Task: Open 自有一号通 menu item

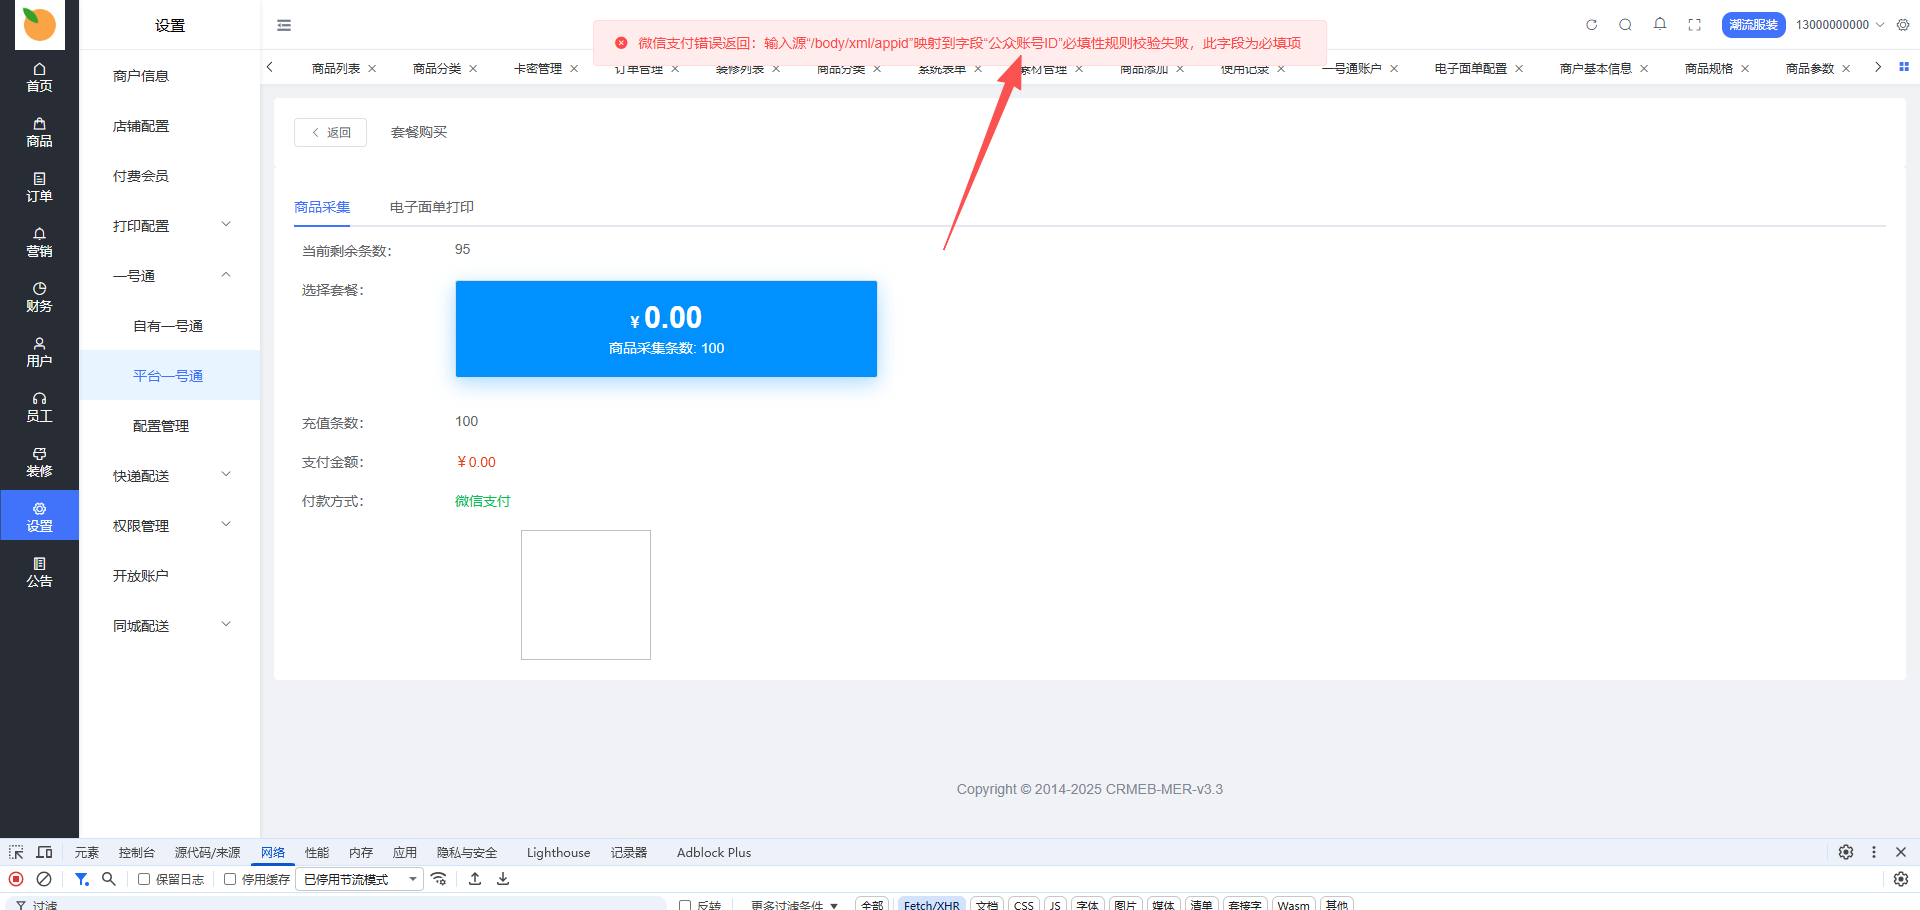Action: click(x=168, y=326)
